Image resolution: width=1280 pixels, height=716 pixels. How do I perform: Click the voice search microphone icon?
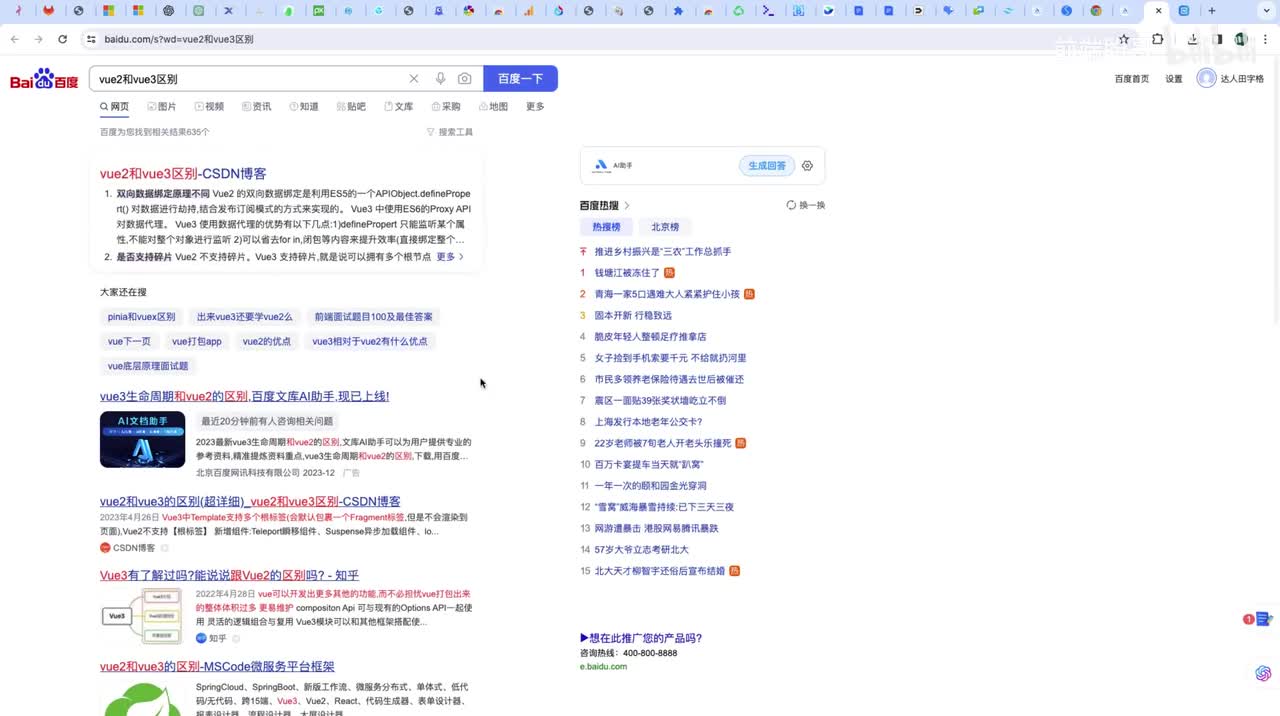click(x=440, y=79)
